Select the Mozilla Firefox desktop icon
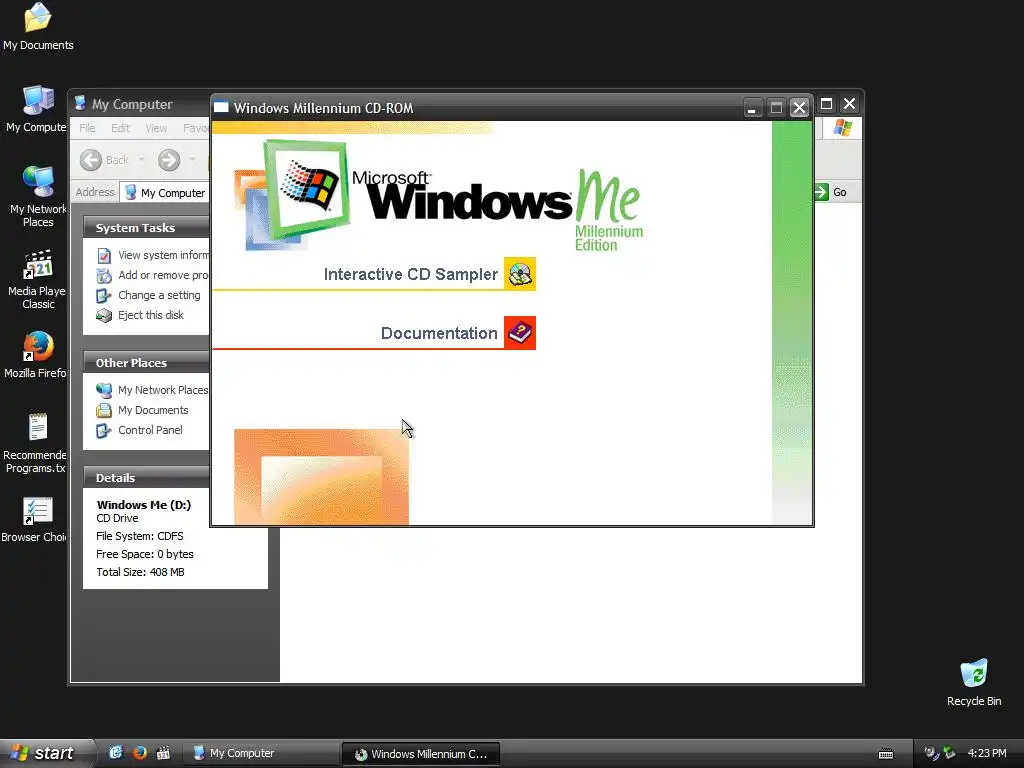This screenshot has width=1024, height=768. (37, 355)
